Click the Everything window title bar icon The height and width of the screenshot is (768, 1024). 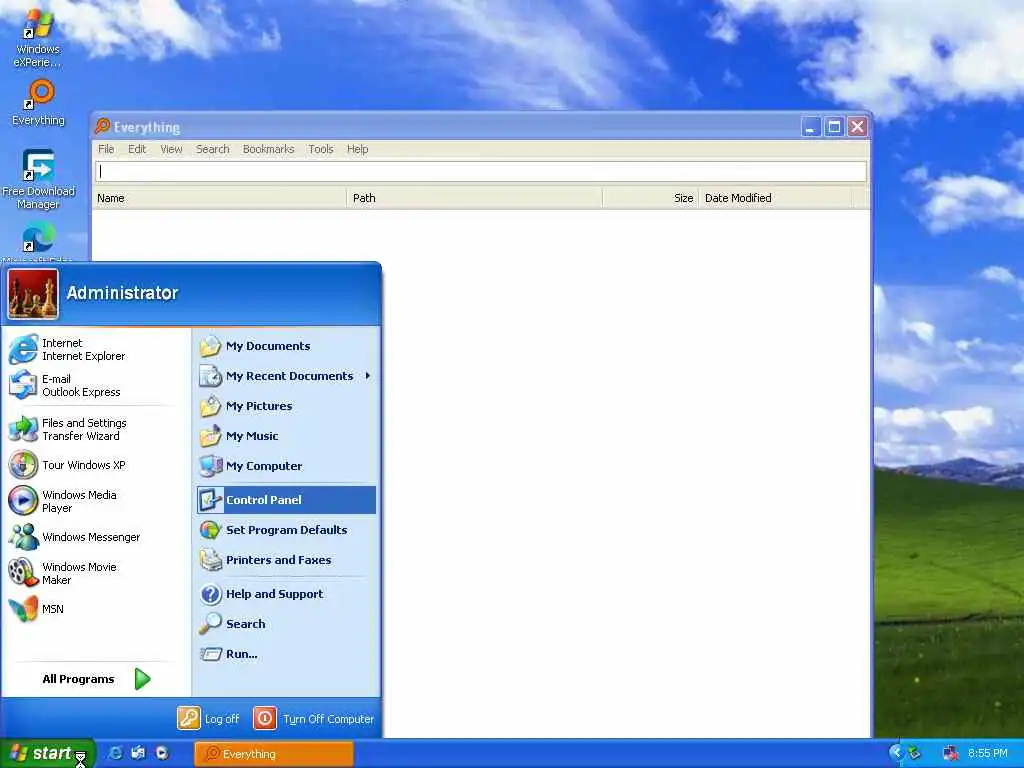click(103, 126)
